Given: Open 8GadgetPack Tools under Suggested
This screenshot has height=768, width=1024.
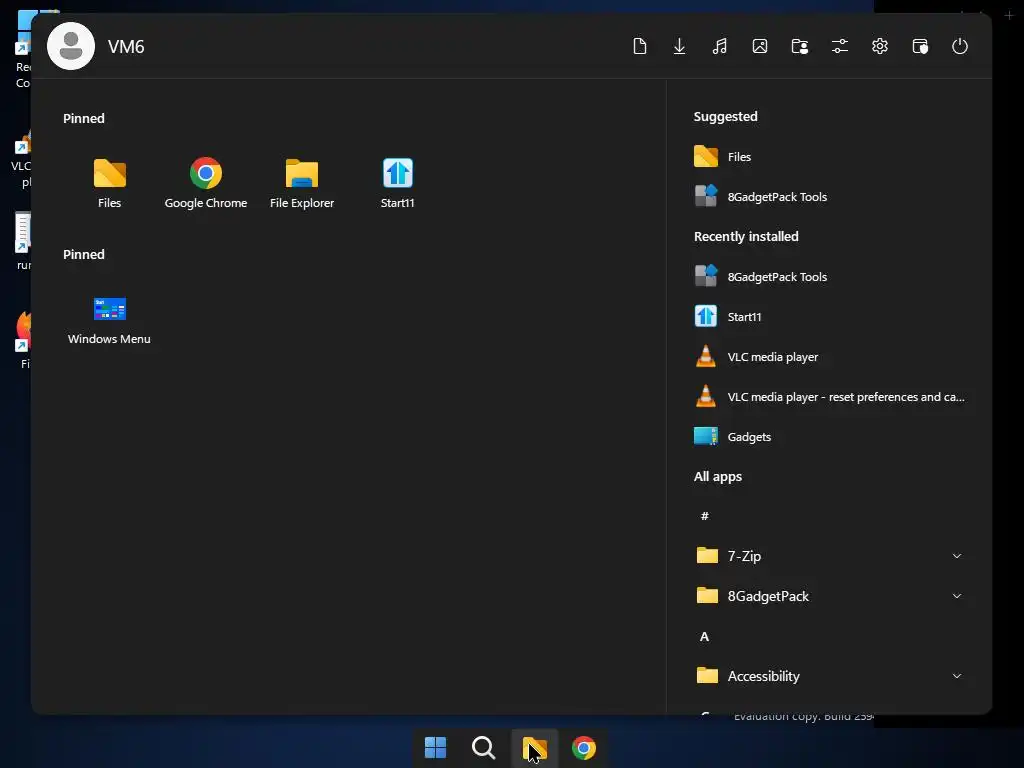Looking at the screenshot, I should click(829, 197).
